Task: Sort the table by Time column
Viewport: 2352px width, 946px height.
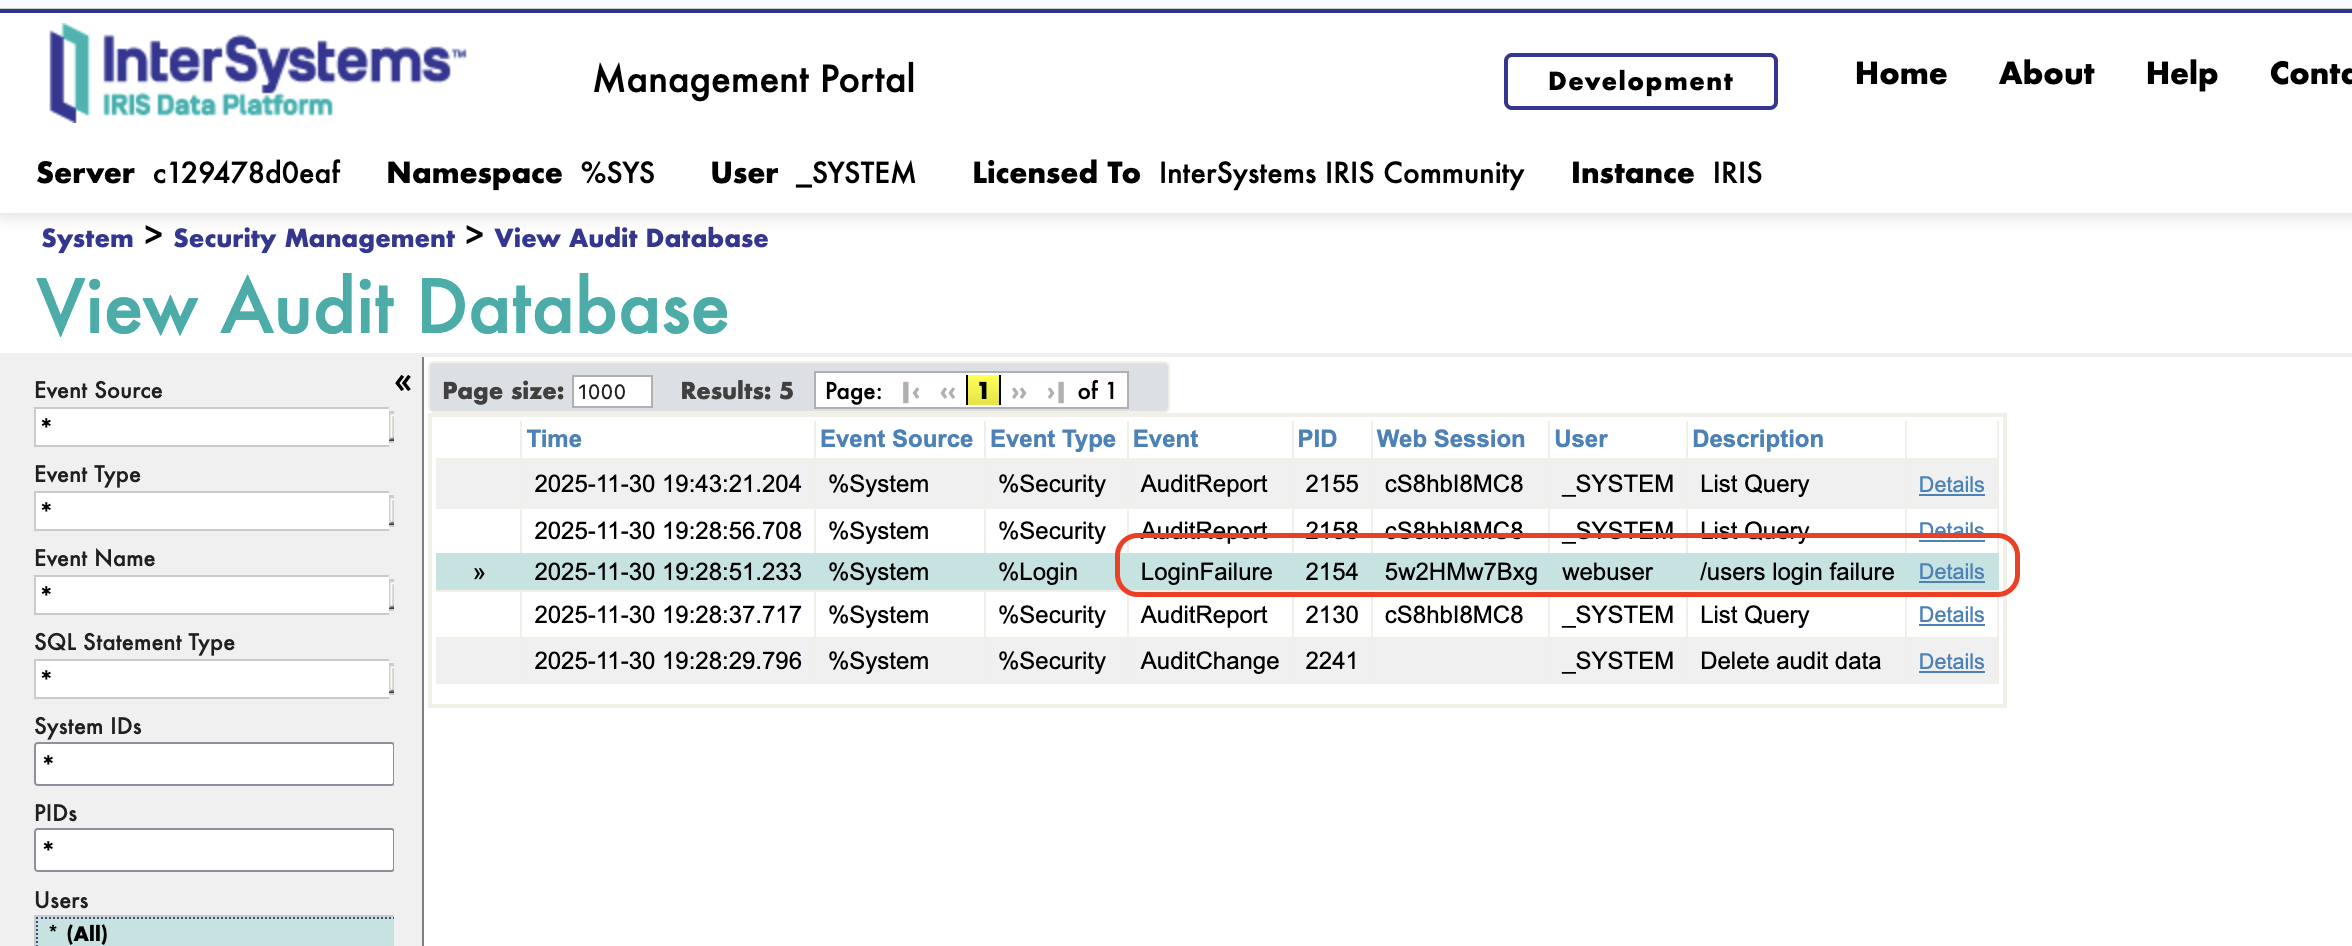Action: point(554,439)
